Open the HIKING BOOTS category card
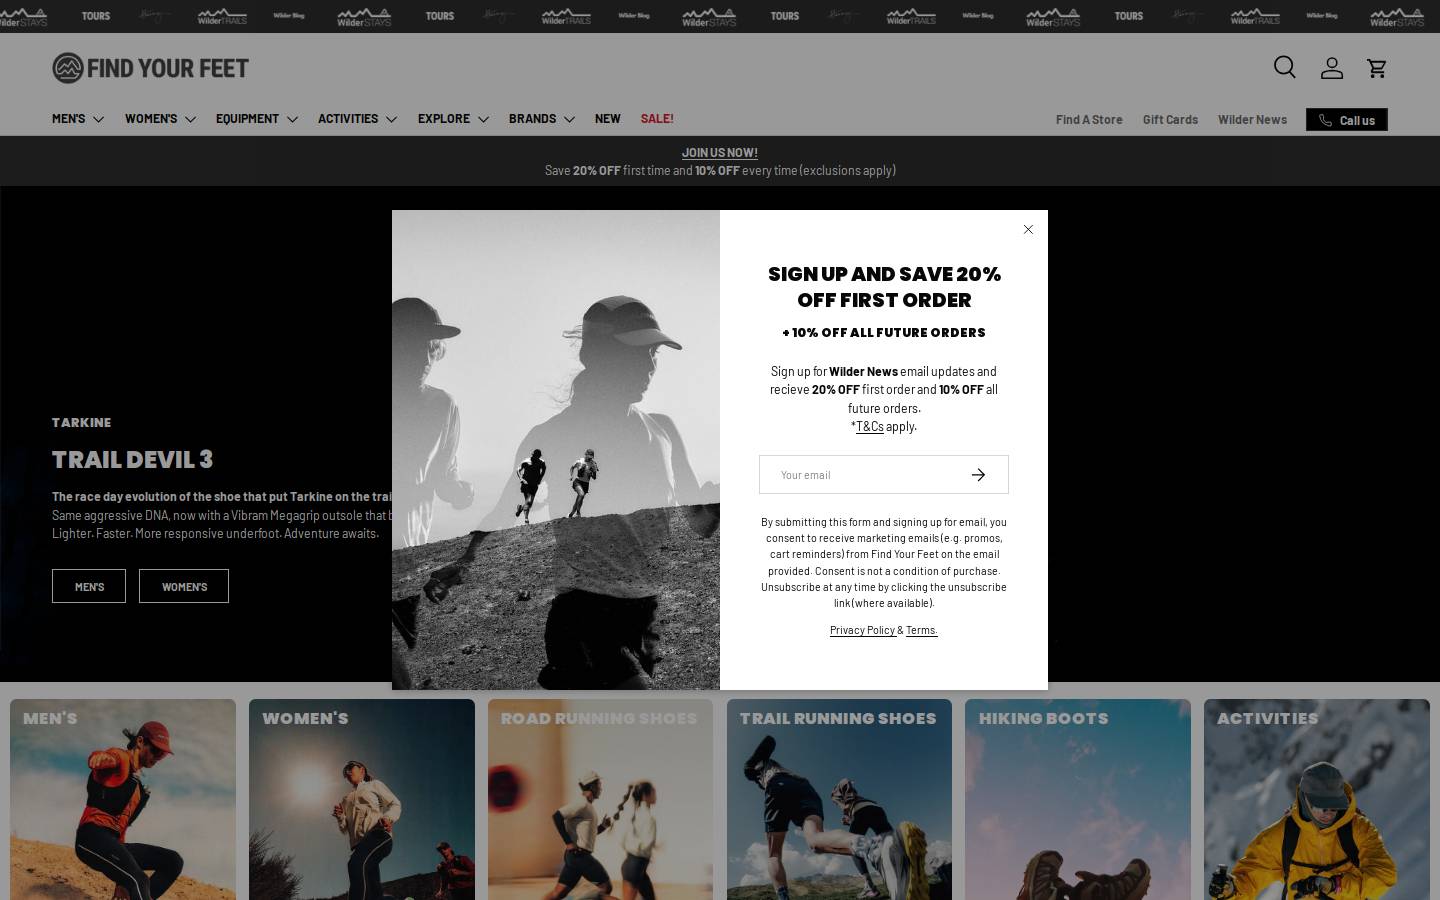1440x900 pixels. [1078, 799]
